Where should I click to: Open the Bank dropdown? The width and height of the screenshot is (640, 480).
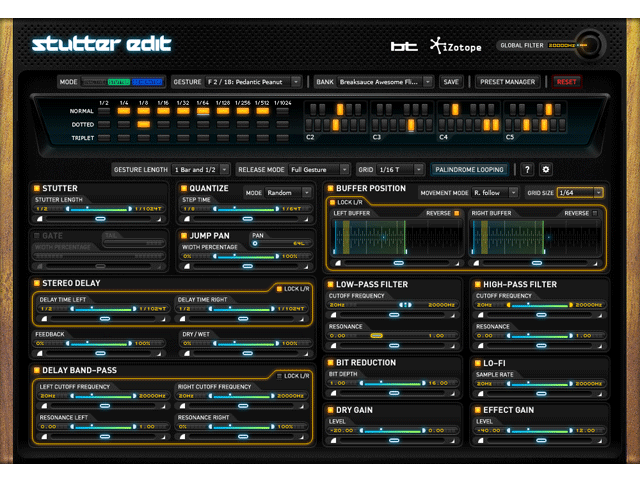385,82
